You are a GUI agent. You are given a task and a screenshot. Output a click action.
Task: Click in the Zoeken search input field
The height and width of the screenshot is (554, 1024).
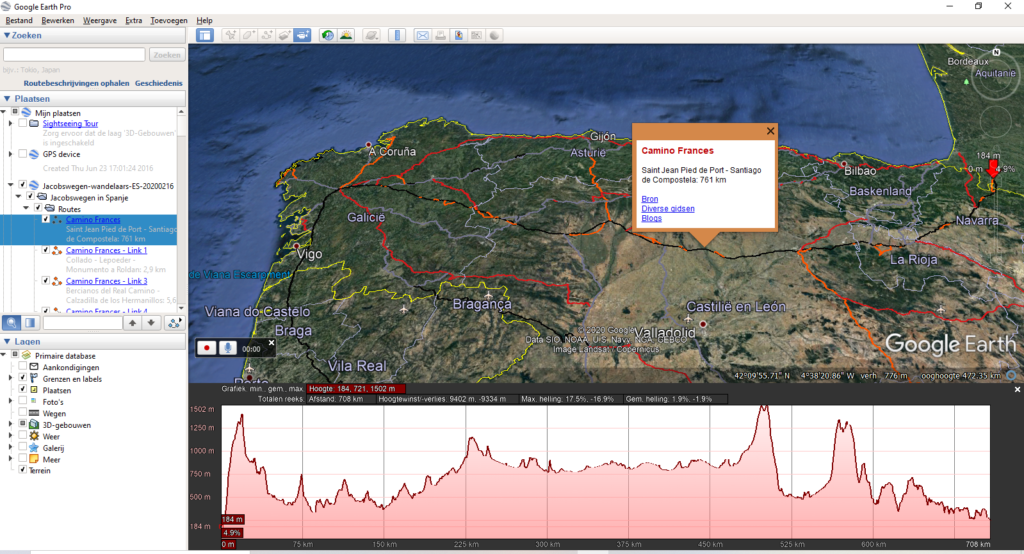(x=75, y=55)
